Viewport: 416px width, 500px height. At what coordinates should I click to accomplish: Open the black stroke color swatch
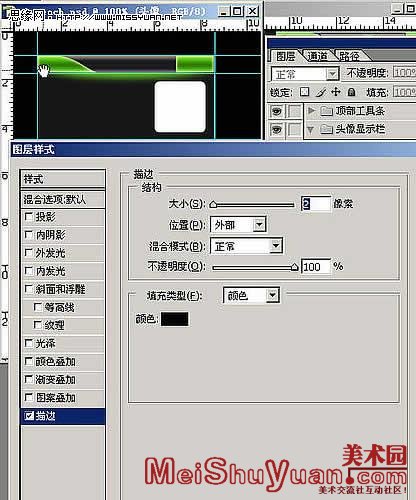[175, 319]
